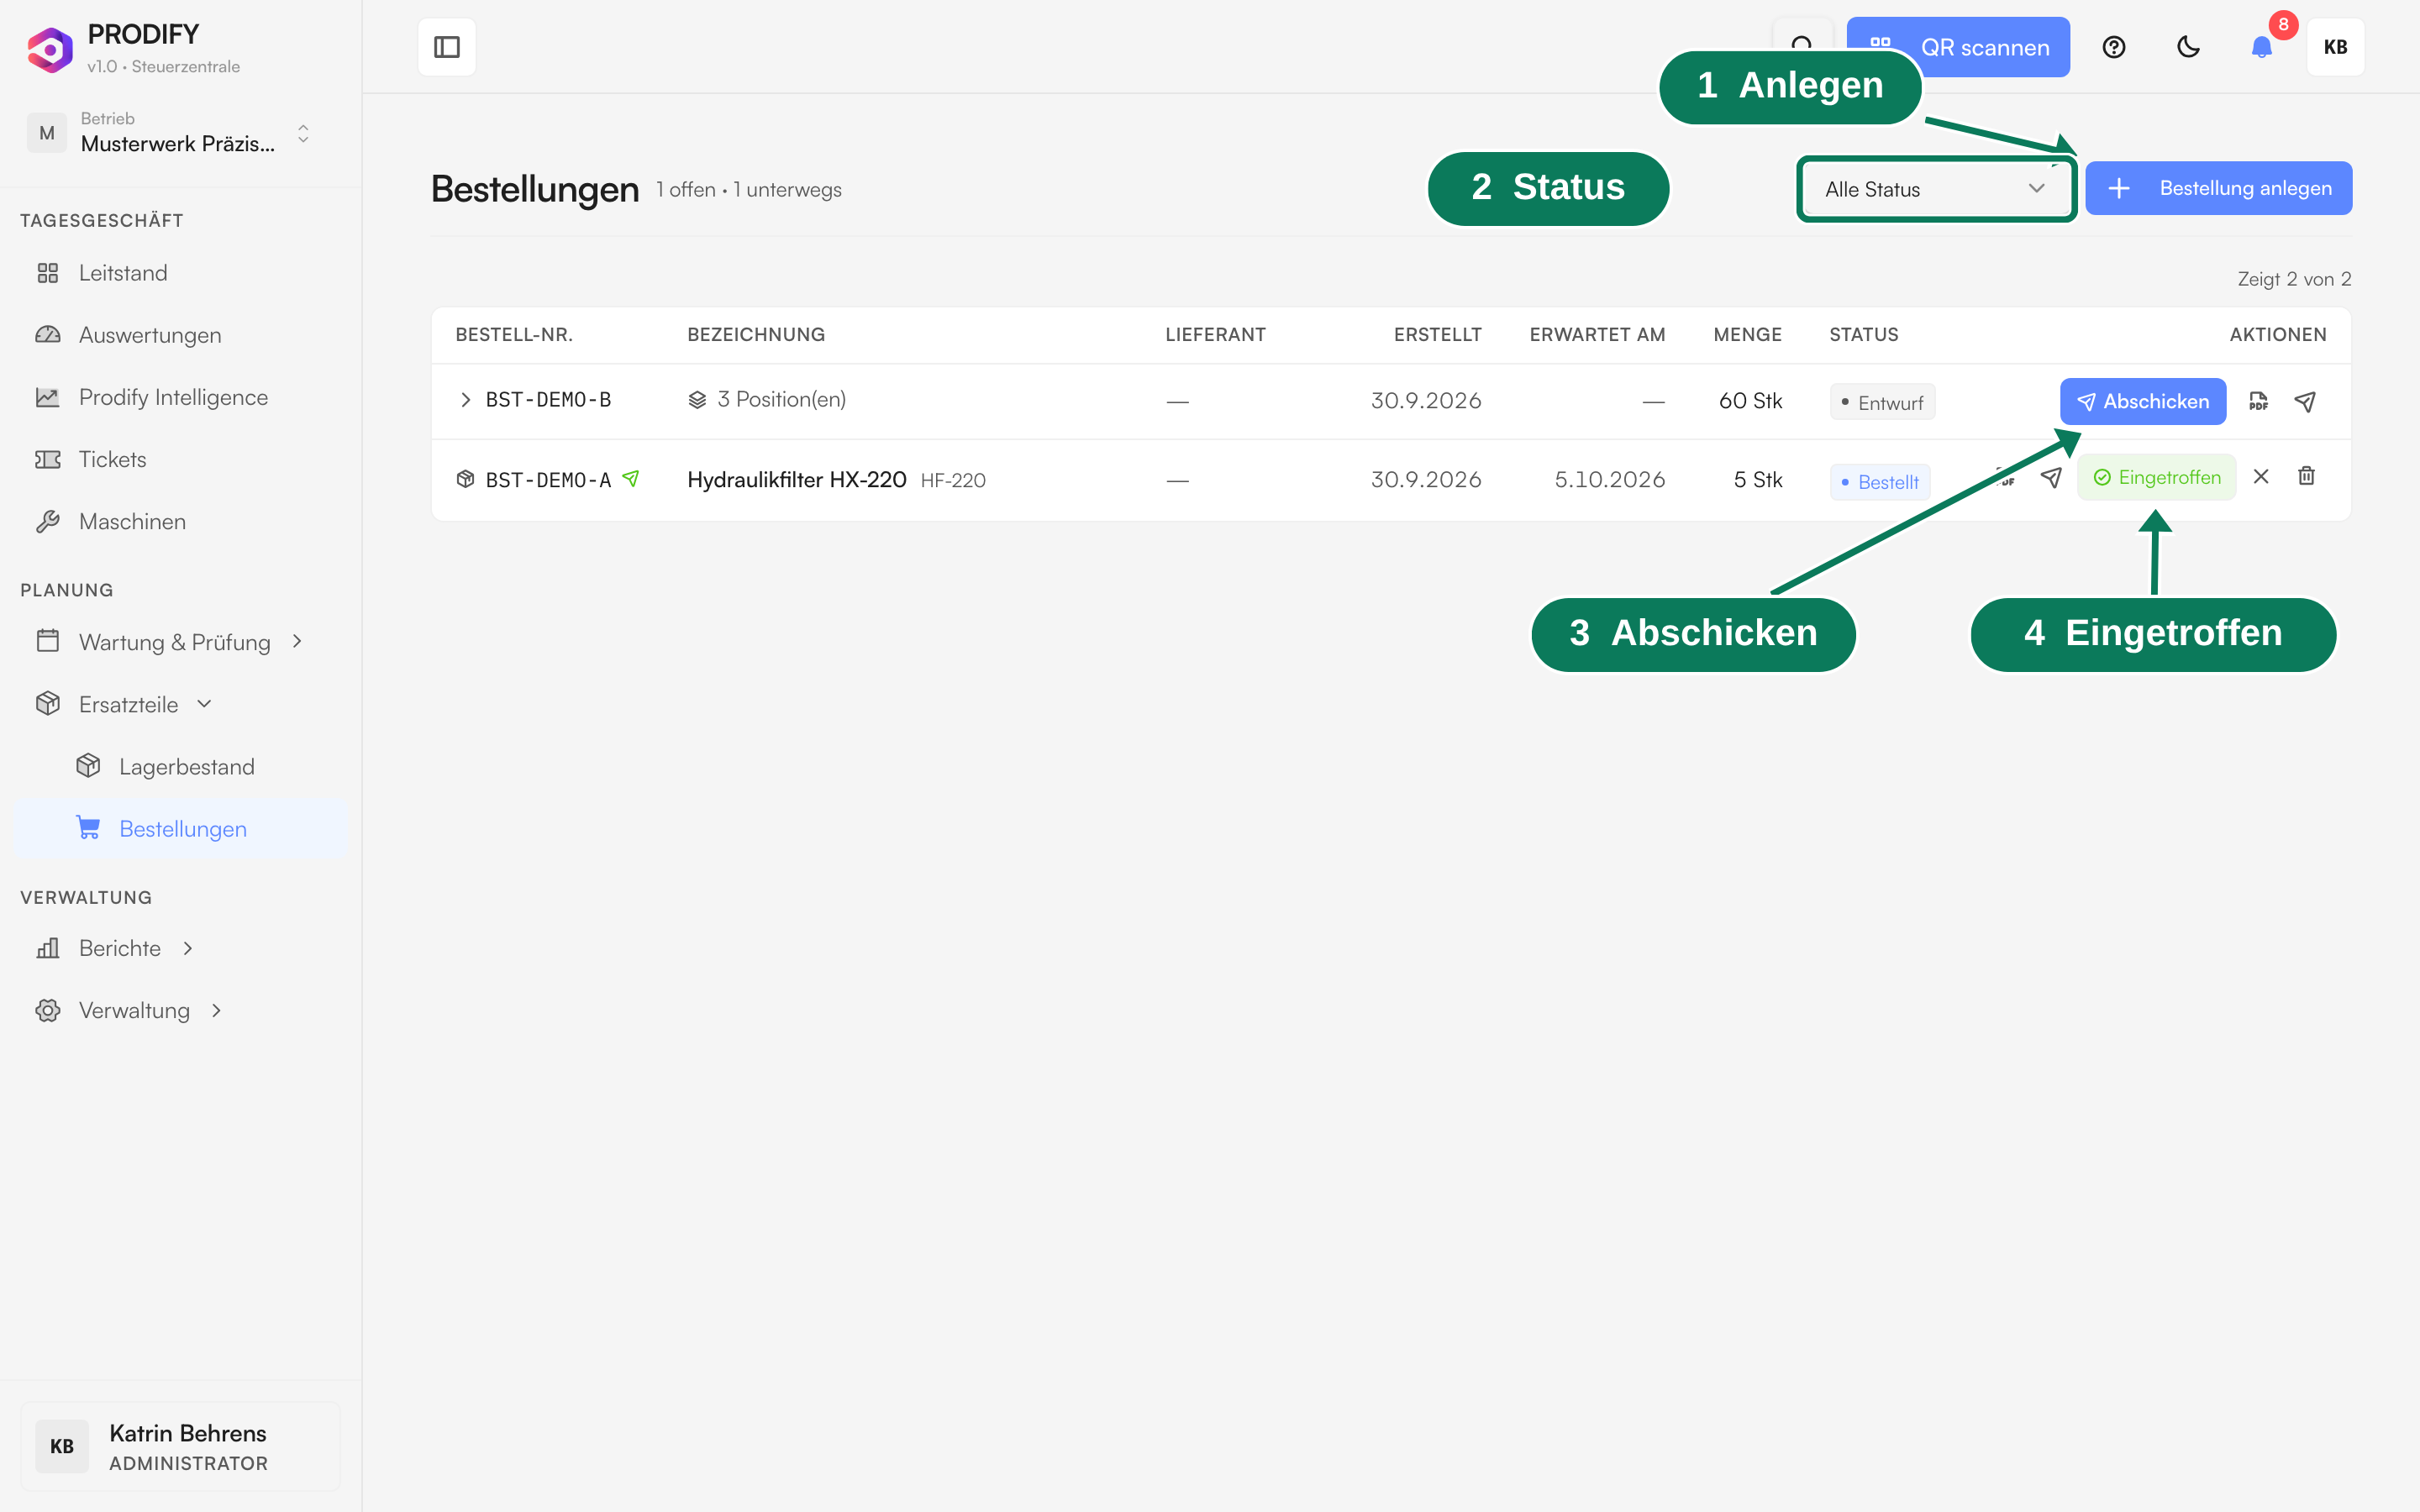Click send icon in BST-DEMO-A row
This screenshot has width=2420, height=1512.
pos(2051,477)
